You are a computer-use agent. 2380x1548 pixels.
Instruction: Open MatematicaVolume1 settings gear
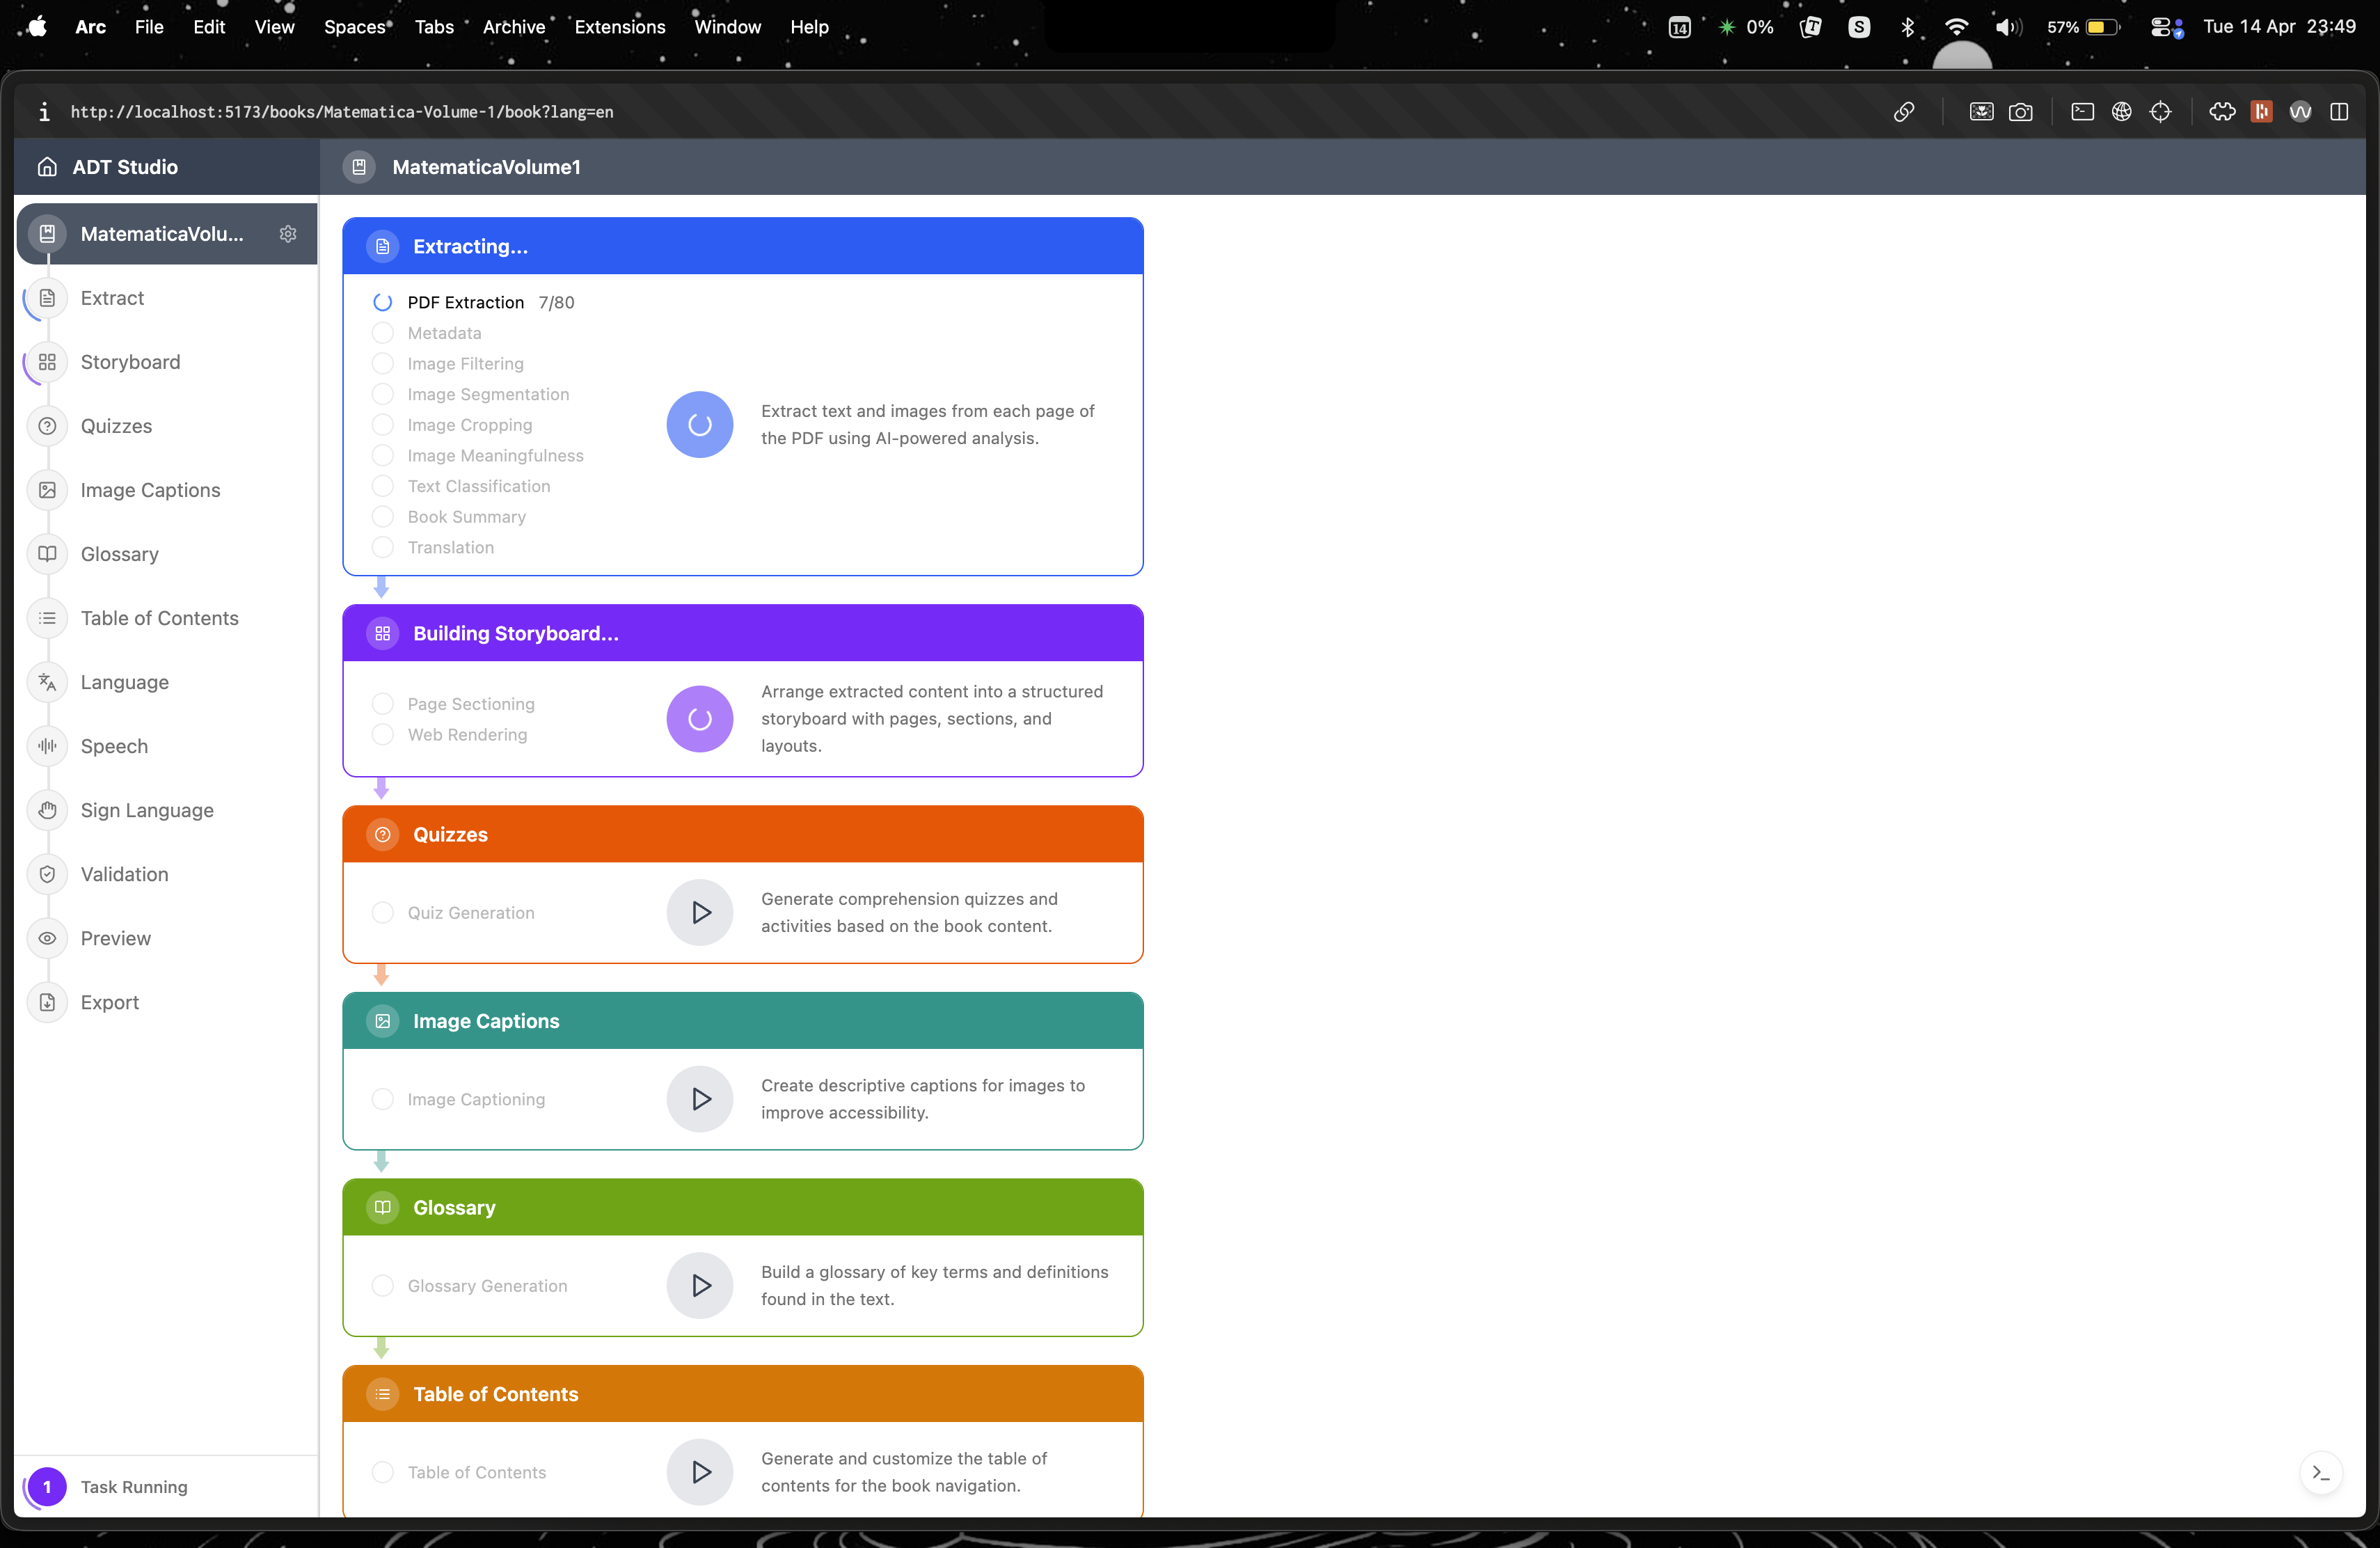pos(288,233)
